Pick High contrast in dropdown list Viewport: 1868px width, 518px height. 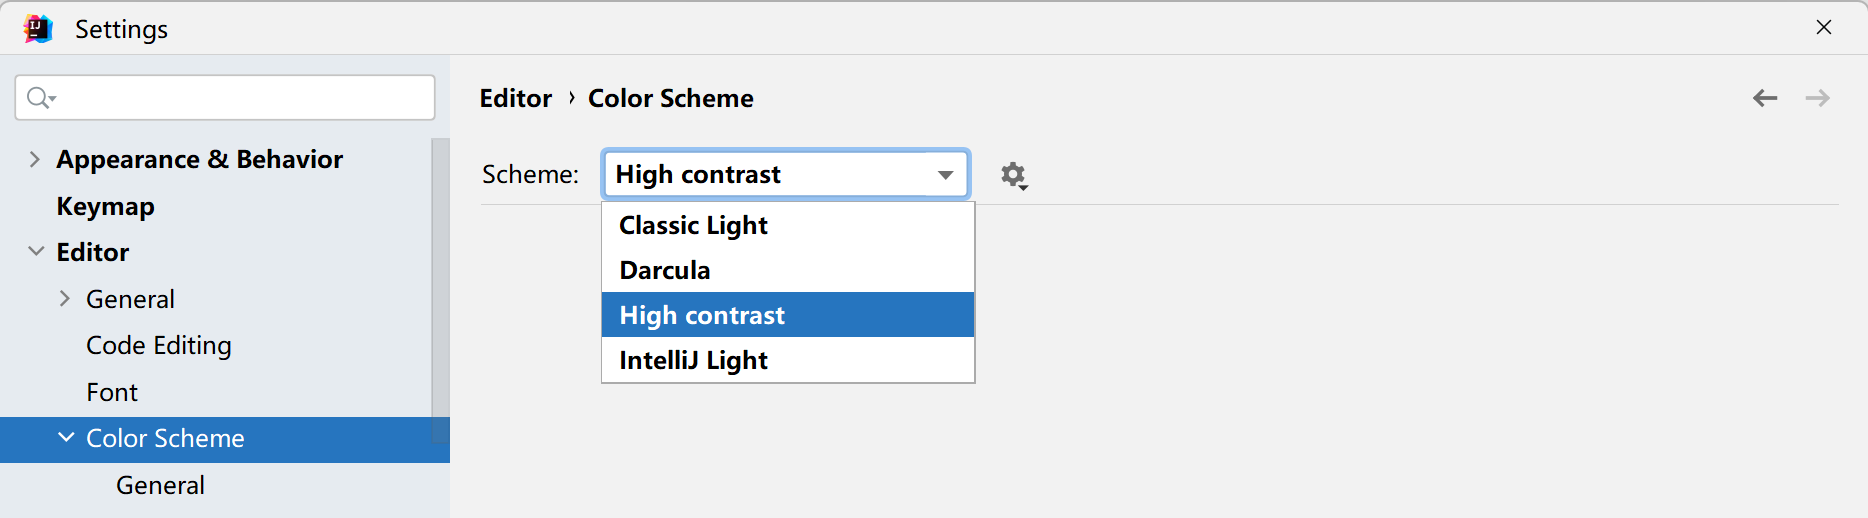point(702,315)
